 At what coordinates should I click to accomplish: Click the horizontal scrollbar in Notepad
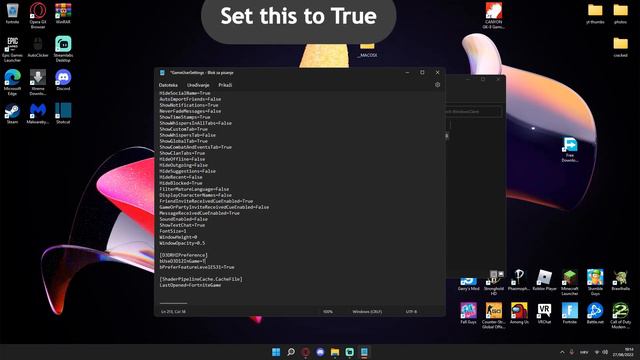(x=173, y=303)
